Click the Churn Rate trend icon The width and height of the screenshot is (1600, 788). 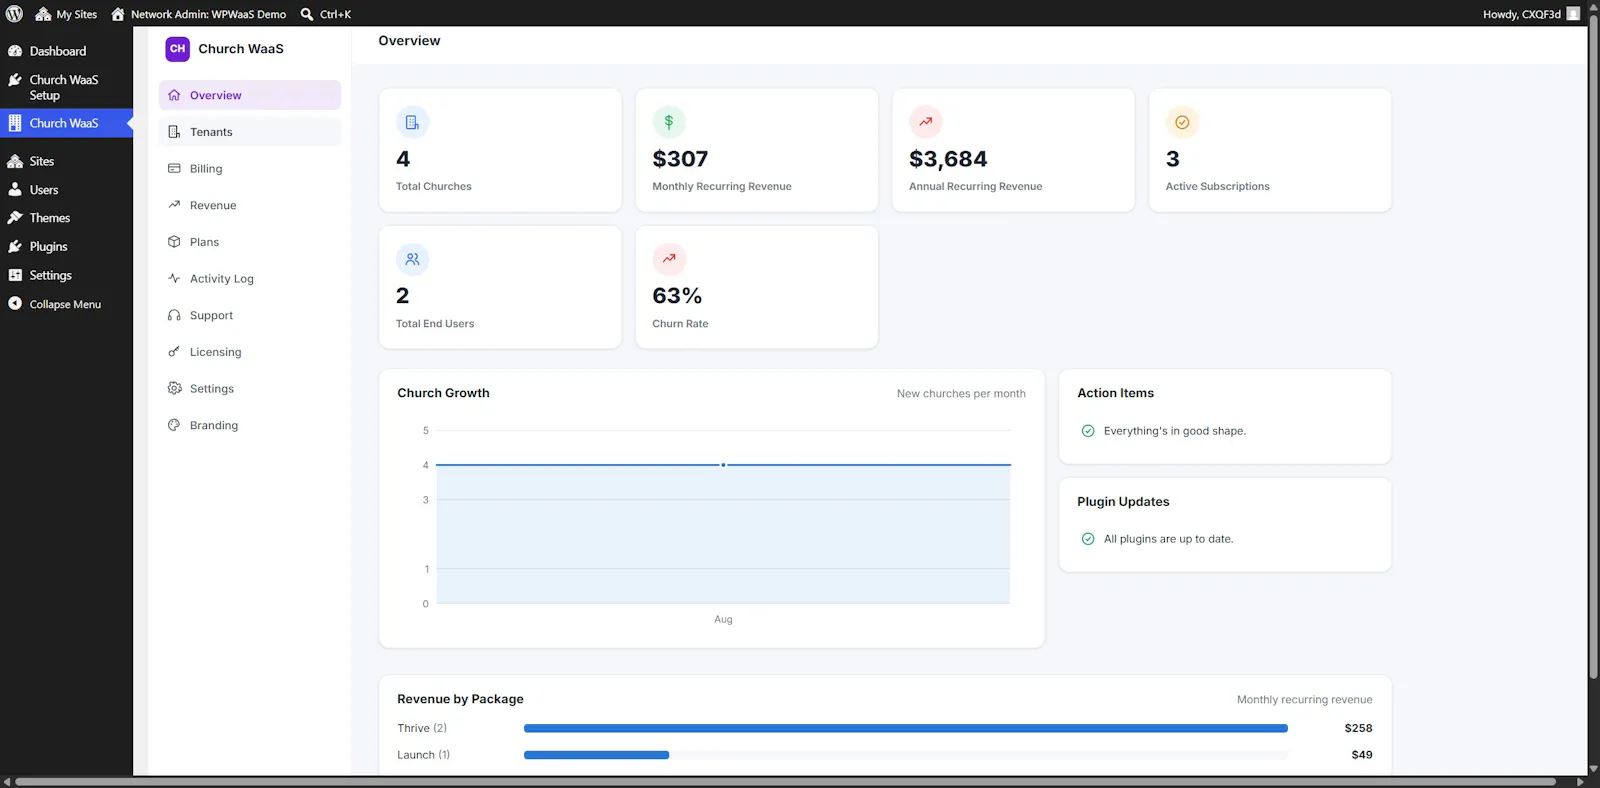coord(669,259)
